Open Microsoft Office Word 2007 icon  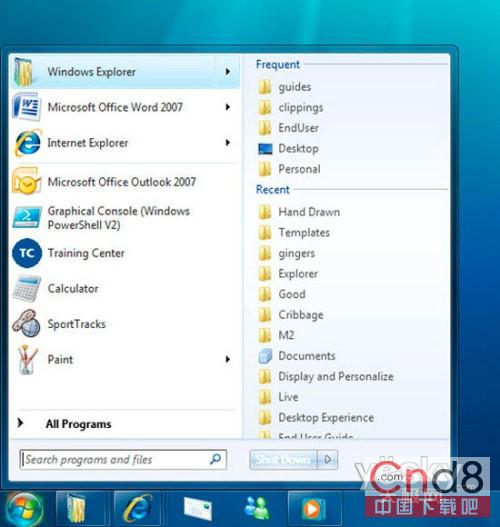click(27, 107)
